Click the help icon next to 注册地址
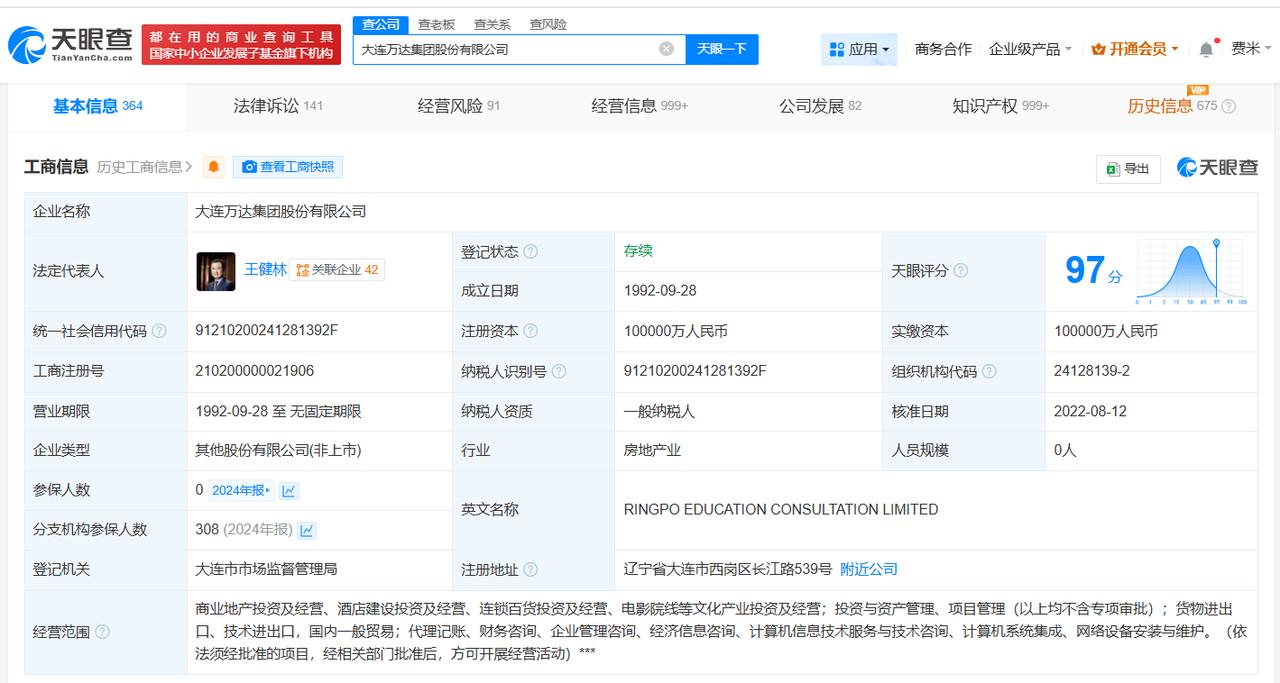This screenshot has height=683, width=1280. (x=530, y=570)
